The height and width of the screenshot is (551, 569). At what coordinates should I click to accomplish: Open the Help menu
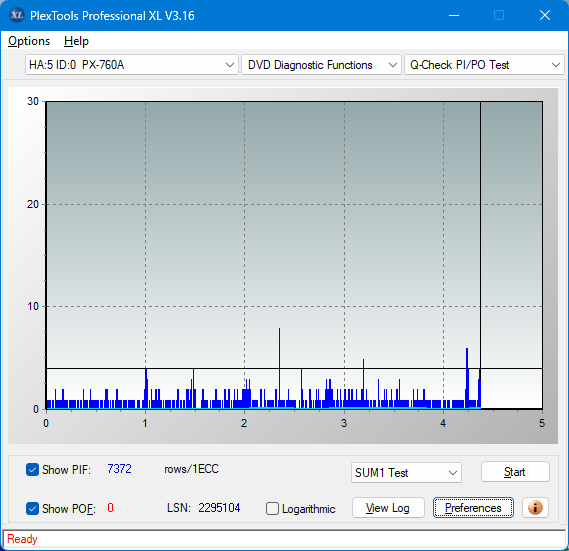coord(76,41)
